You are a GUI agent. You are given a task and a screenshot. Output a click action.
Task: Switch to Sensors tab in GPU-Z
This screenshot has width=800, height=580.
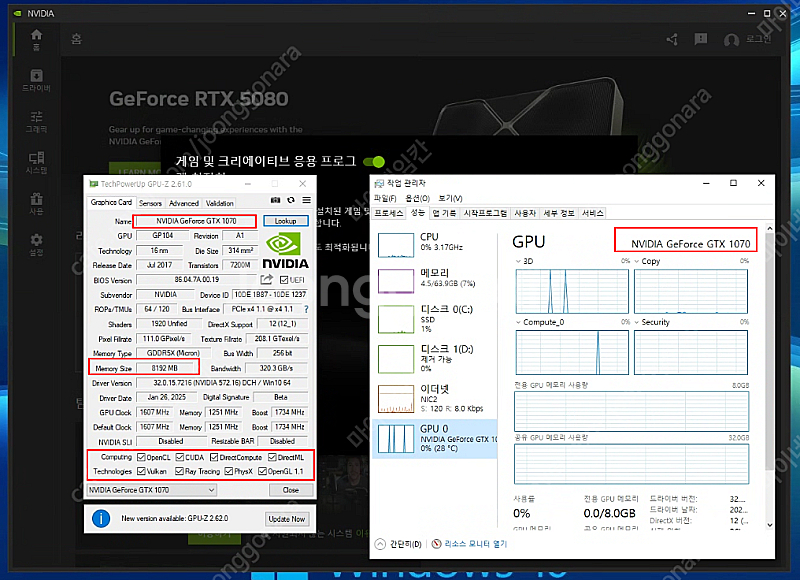click(150, 203)
